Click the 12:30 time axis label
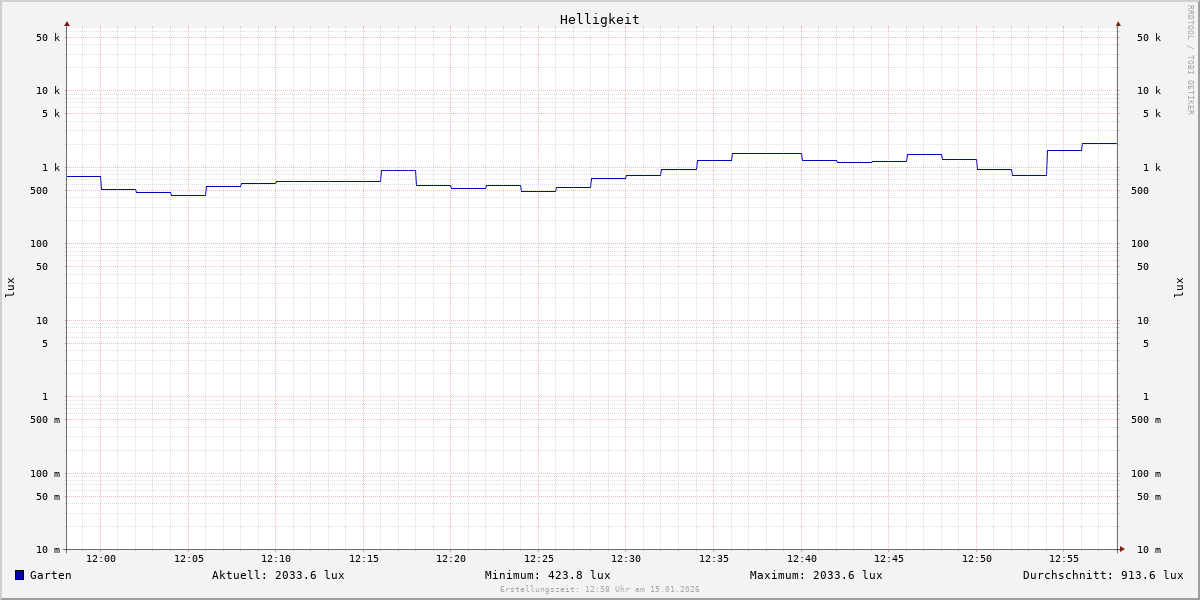 coord(626,559)
